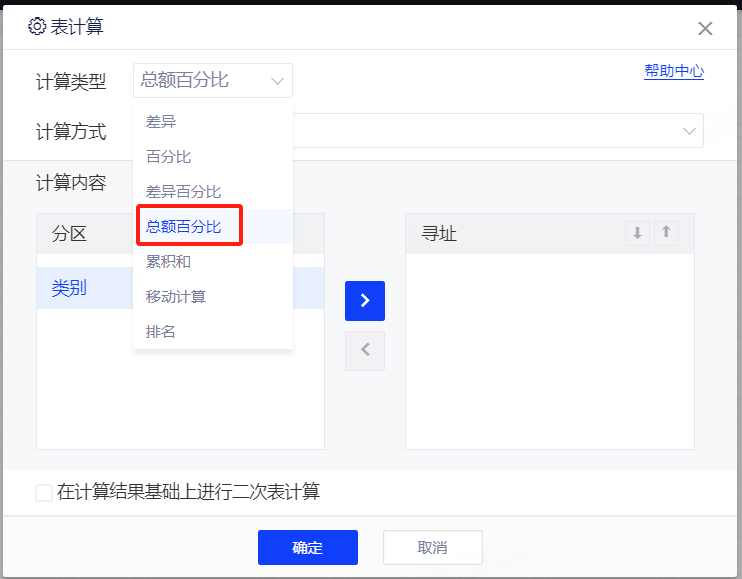
Task: Click the move-left arrow button
Action: 365,351
